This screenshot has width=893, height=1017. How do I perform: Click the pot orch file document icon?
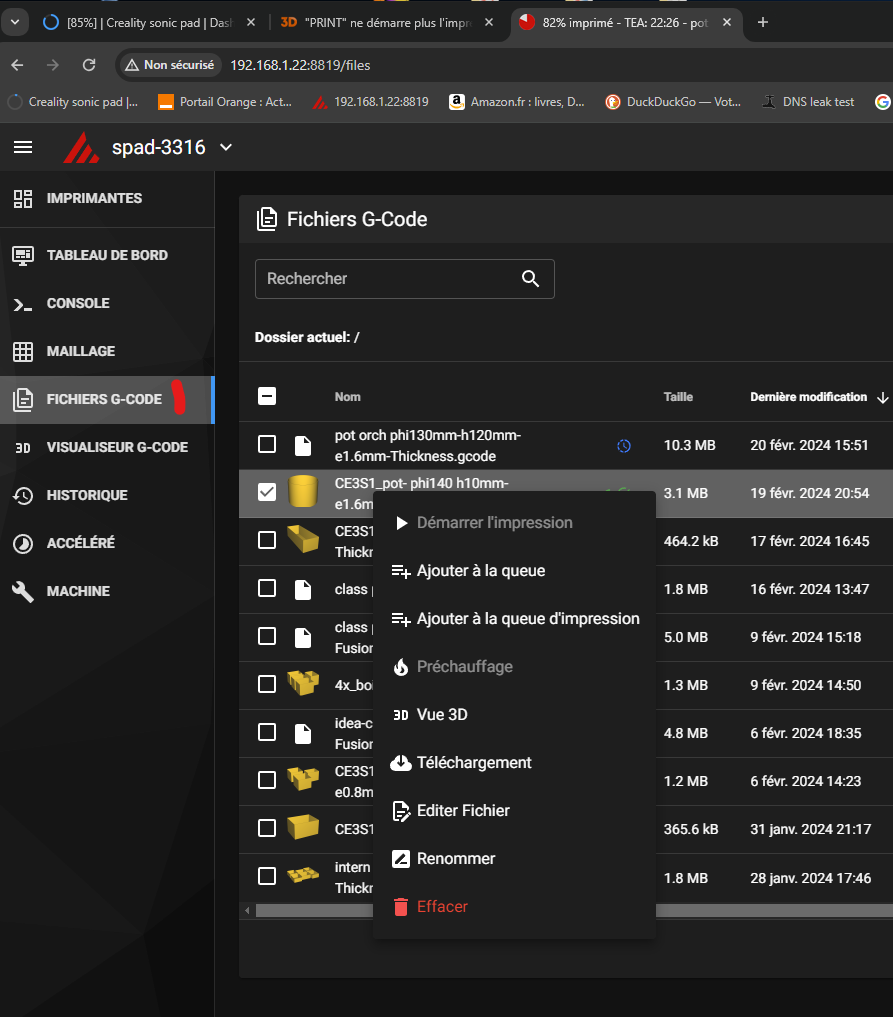click(303, 446)
